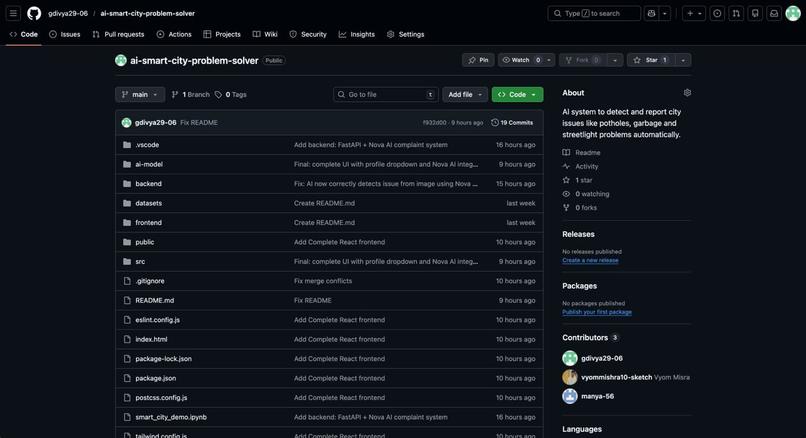The width and height of the screenshot is (806, 438).
Task: Open the package-lock.json file
Action: [163, 359]
